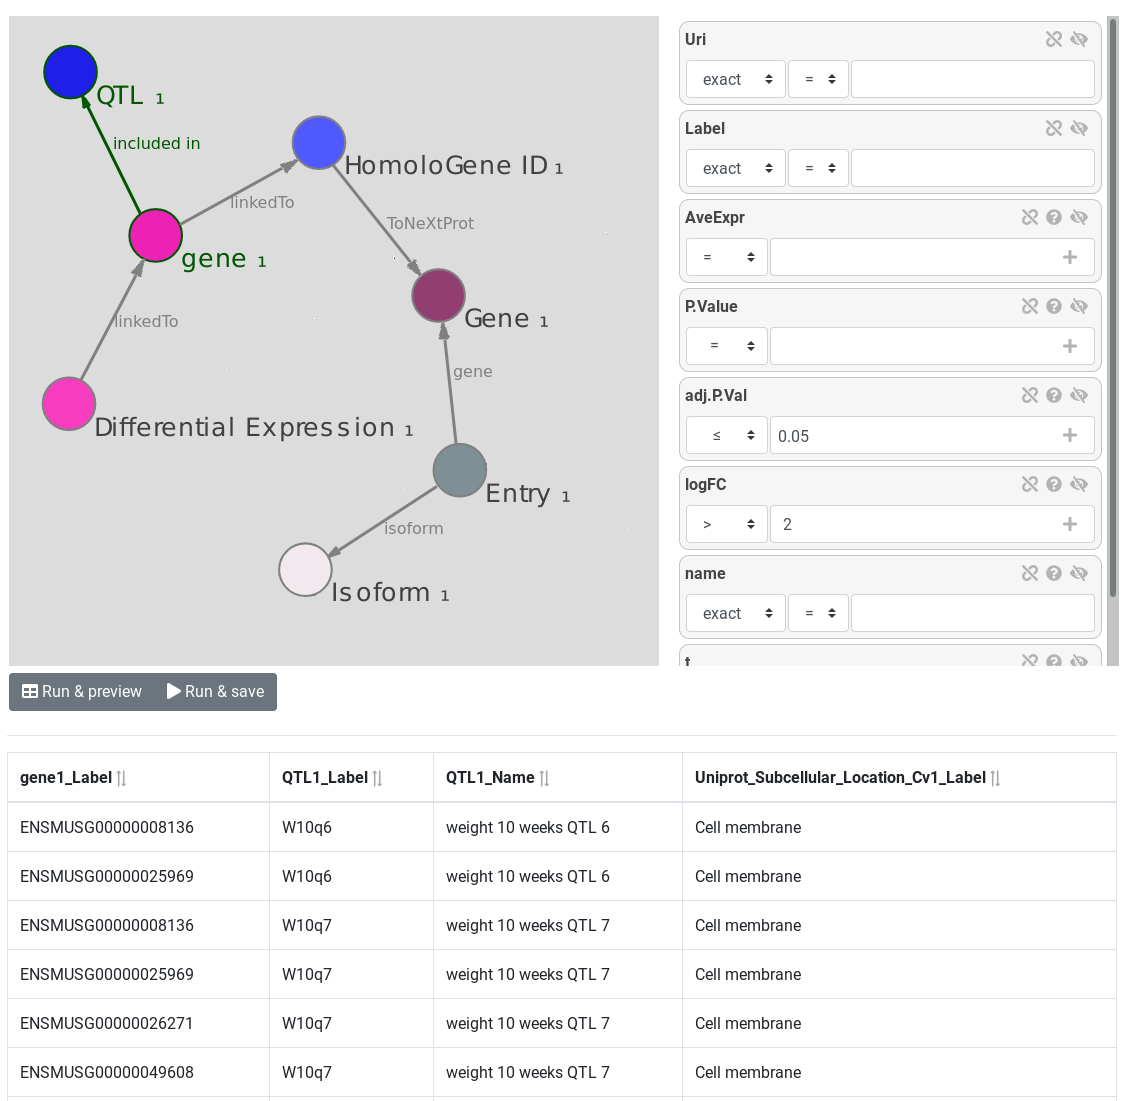This screenshot has height=1101, width=1121.
Task: Click the plus icon in logFC filter
Action: pos(1070,524)
